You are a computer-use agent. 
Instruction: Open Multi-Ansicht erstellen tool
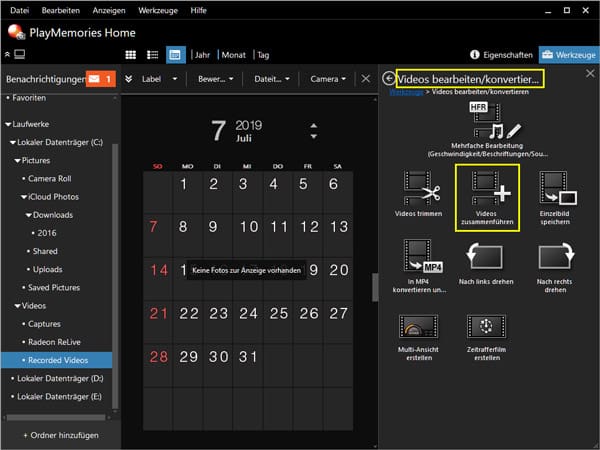tap(418, 330)
